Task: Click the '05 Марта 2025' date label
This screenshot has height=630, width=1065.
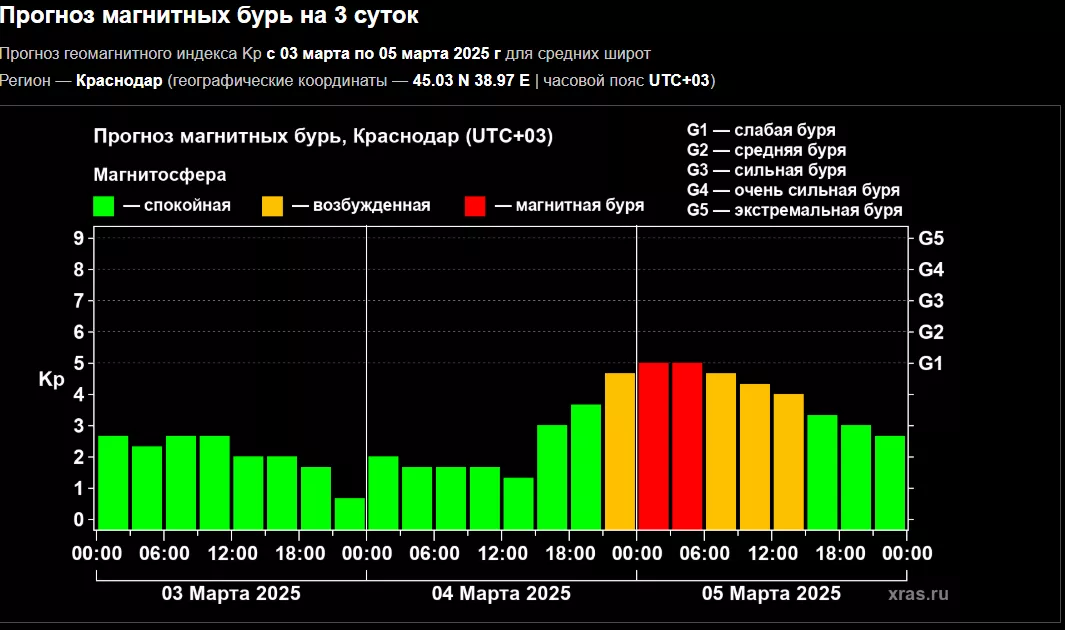Action: 771,593
